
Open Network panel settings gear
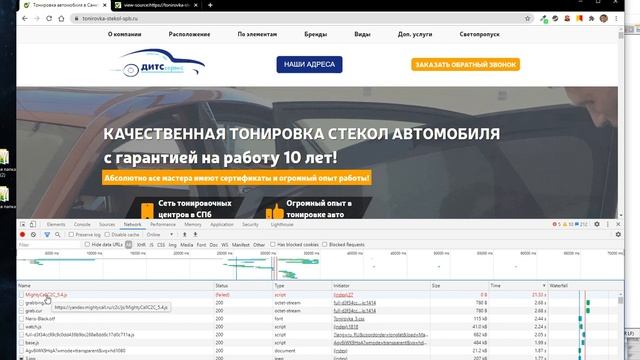(618, 235)
